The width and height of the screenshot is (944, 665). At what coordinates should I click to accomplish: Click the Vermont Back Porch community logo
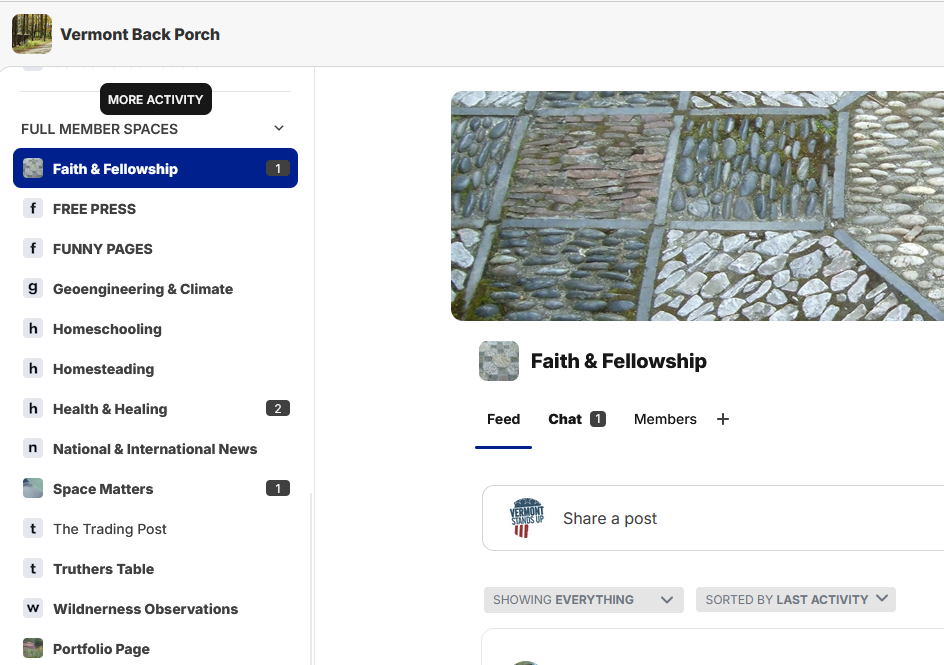32,34
